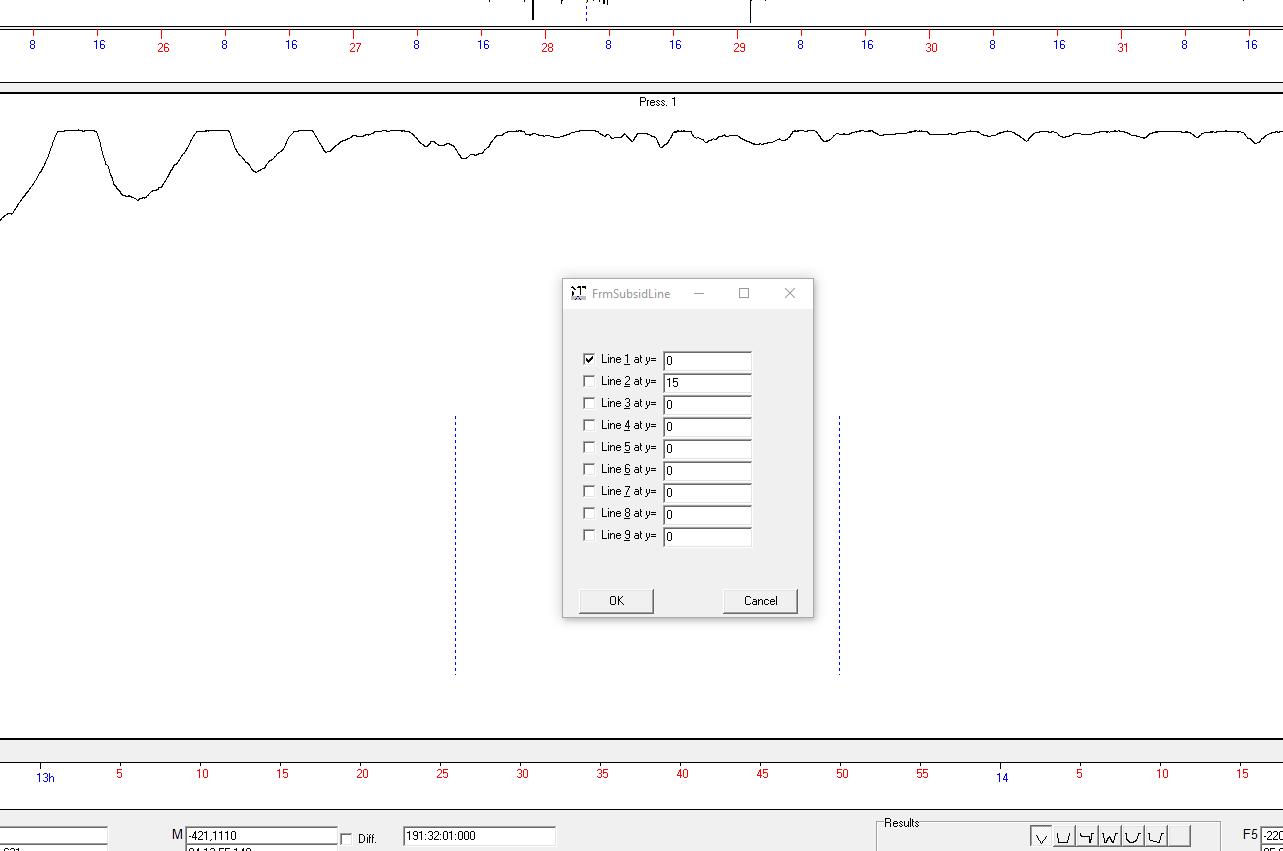Select the flat-bottom U profile icon in Results

coord(1063,837)
